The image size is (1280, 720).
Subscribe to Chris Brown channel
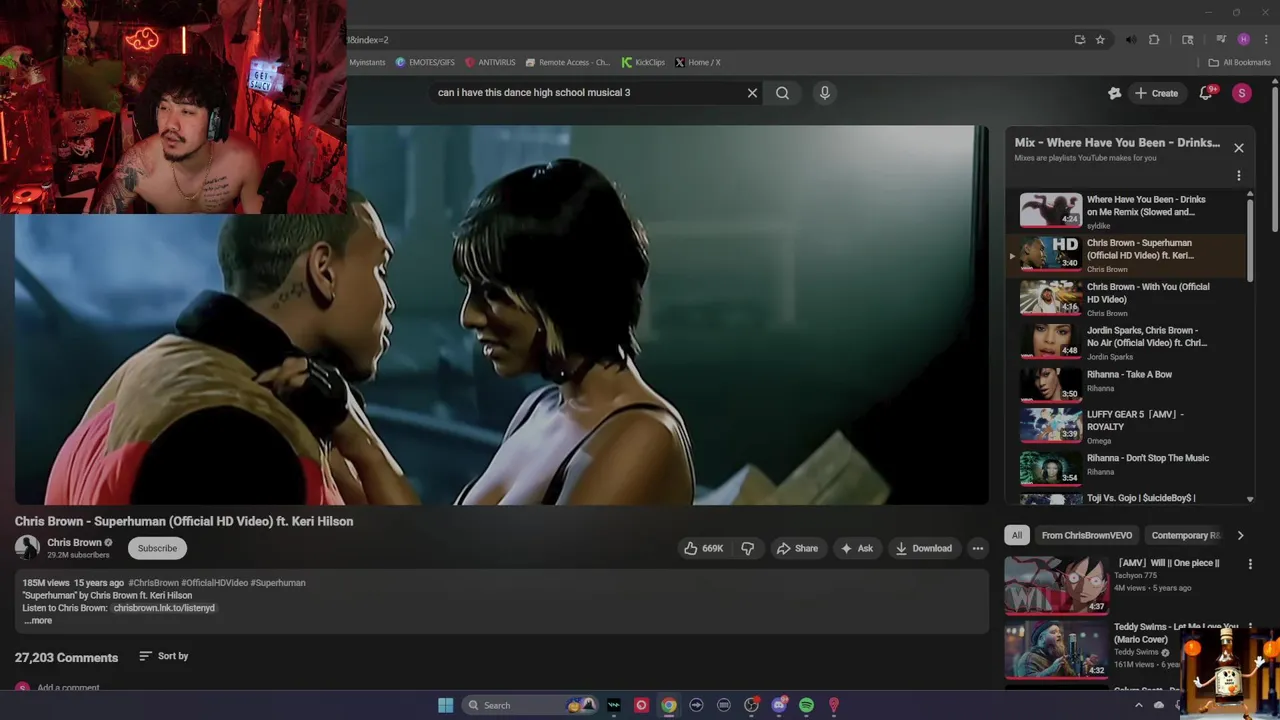157,548
